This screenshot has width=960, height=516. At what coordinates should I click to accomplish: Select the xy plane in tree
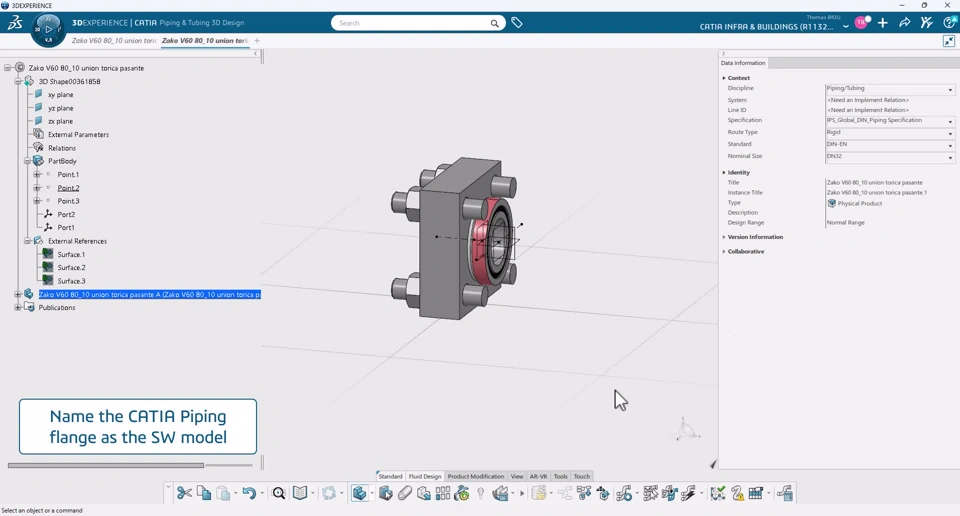click(x=61, y=95)
